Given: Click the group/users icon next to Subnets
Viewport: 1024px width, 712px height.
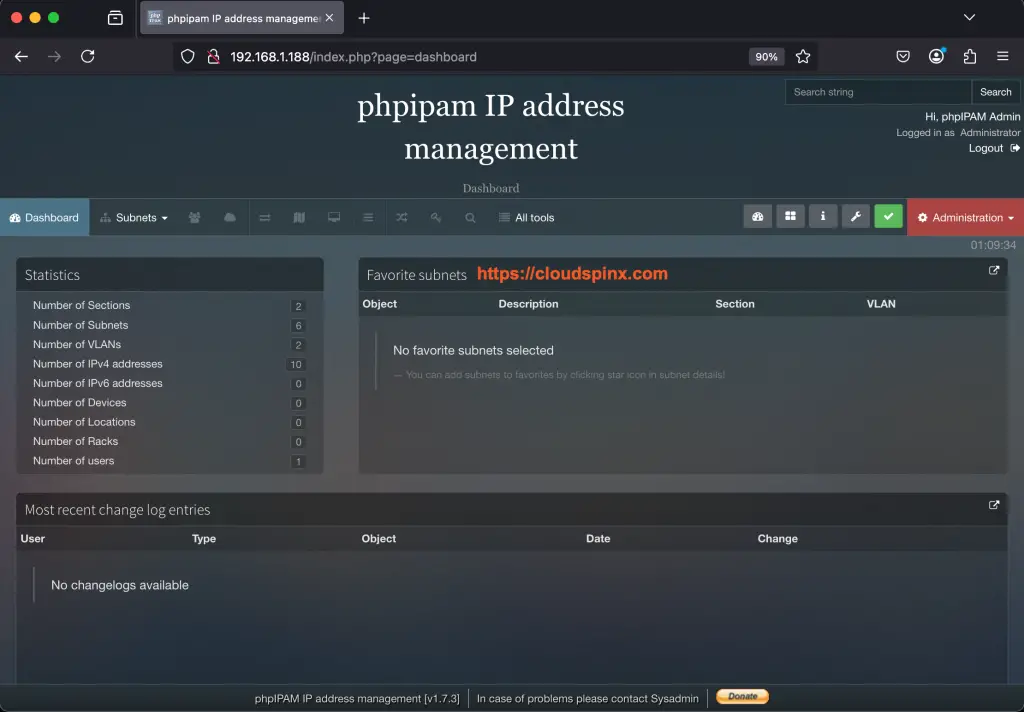Looking at the screenshot, I should pyautogui.click(x=194, y=217).
